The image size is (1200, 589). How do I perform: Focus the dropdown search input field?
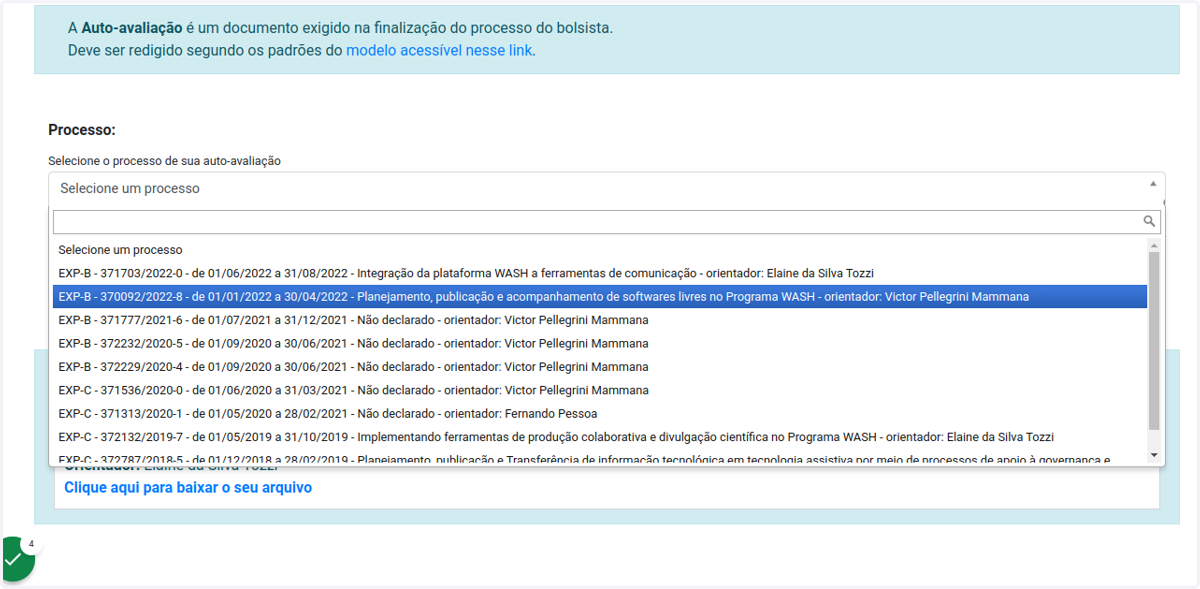[x=606, y=221]
